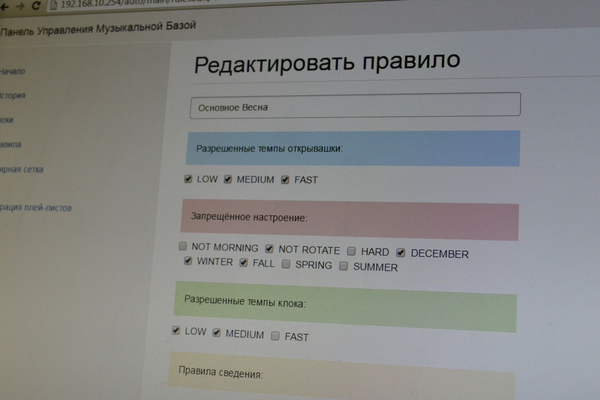Screen dimensions: 600x400
Task: Uncheck the DECEMBER checkbox
Action: pos(401,252)
